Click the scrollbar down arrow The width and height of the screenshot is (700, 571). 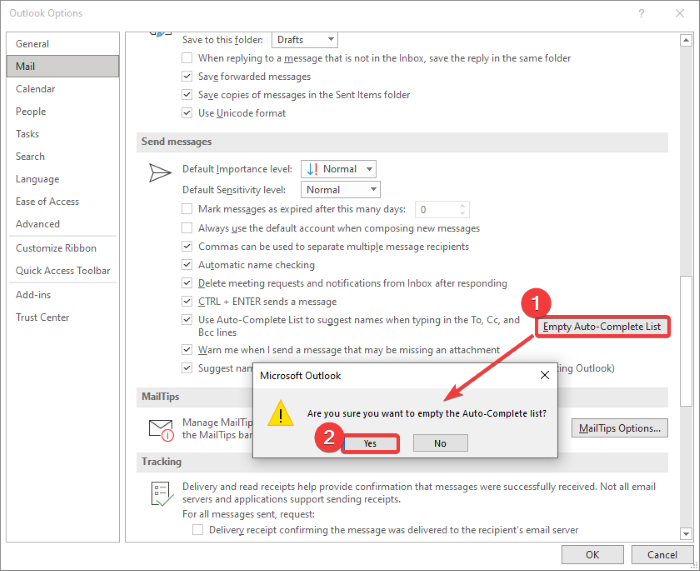[x=686, y=533]
